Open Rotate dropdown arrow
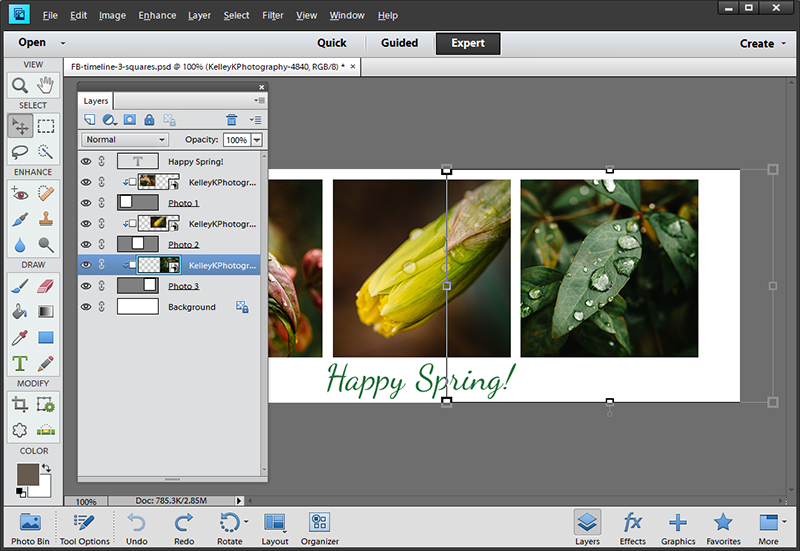This screenshot has width=800, height=551. (246, 521)
